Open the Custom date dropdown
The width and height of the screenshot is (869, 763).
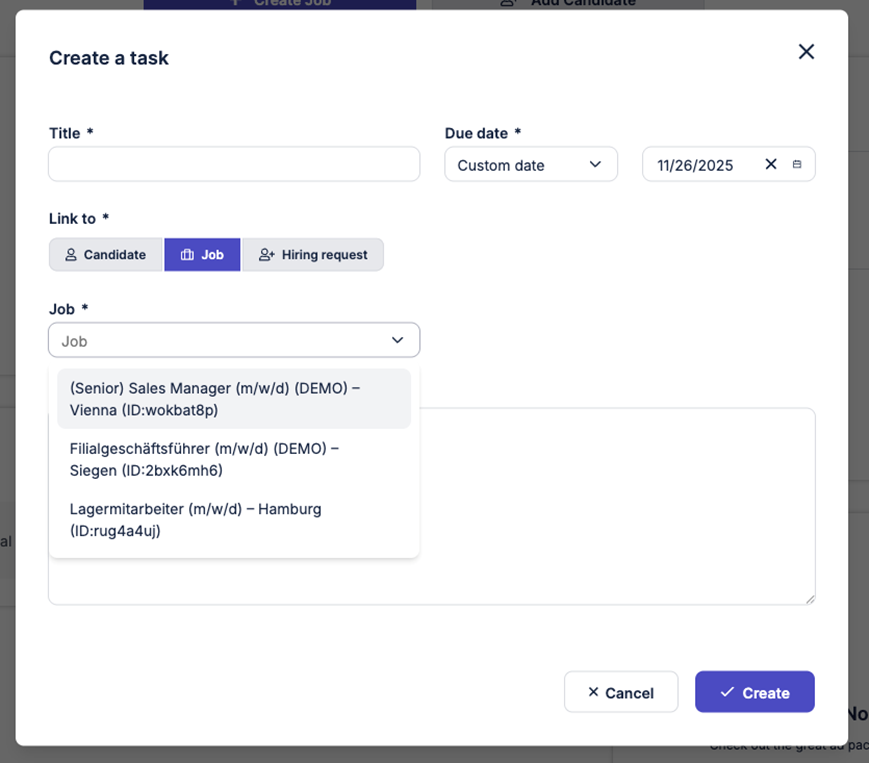pos(530,165)
